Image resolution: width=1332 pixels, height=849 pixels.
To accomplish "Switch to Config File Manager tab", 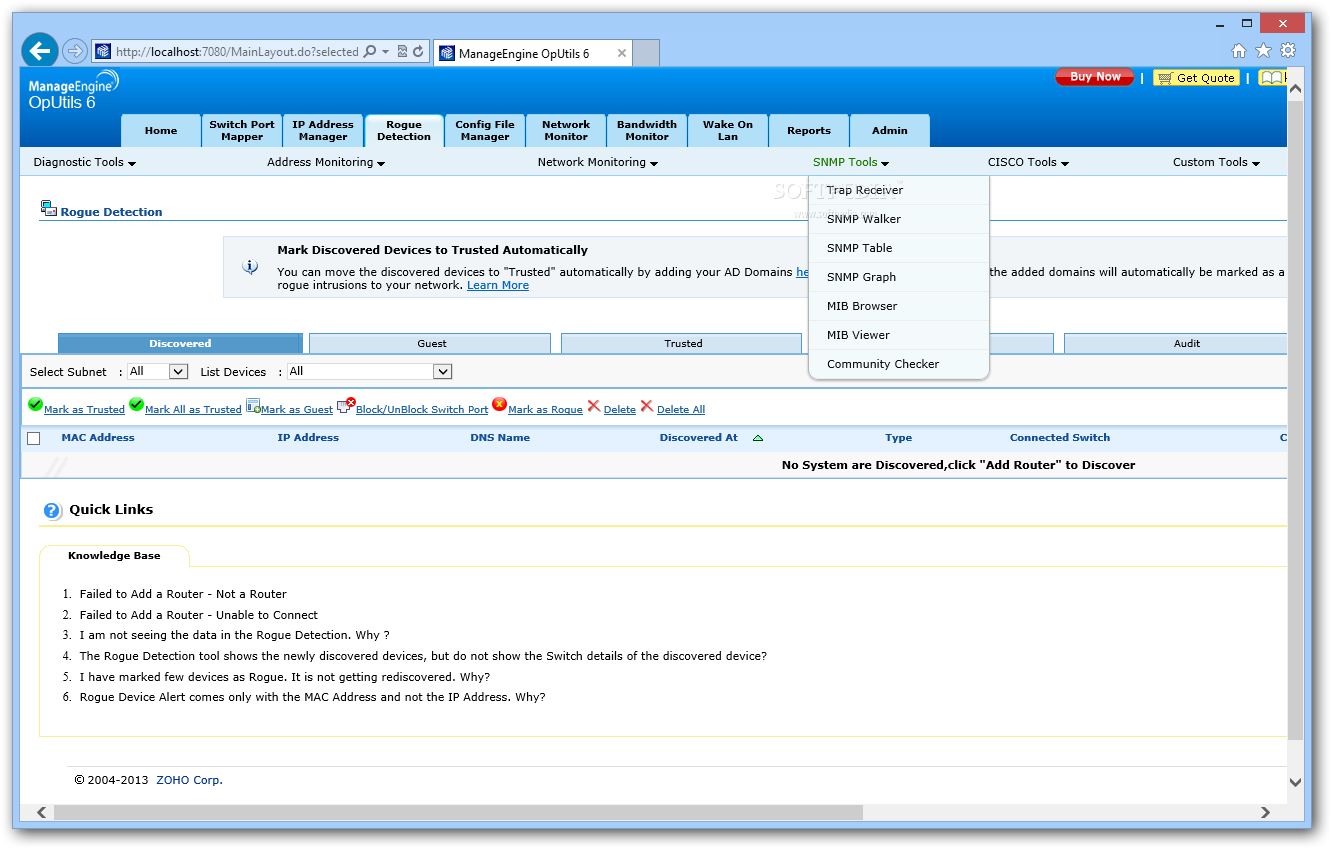I will (x=485, y=131).
